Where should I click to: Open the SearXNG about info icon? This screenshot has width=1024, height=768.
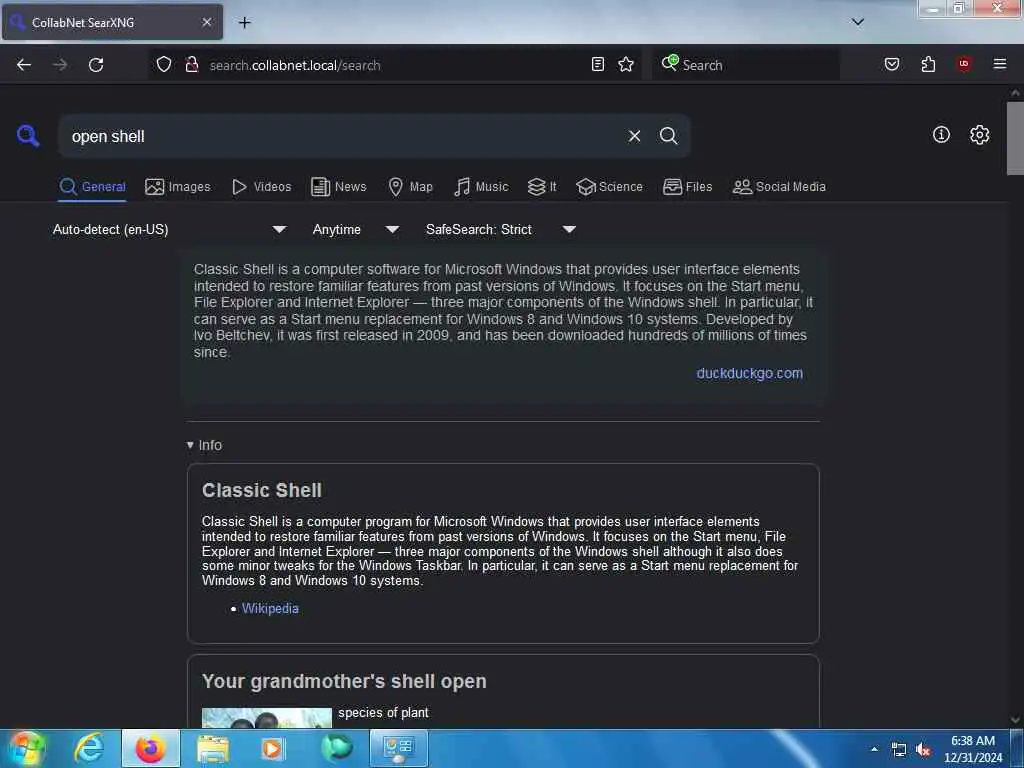pyautogui.click(x=941, y=135)
